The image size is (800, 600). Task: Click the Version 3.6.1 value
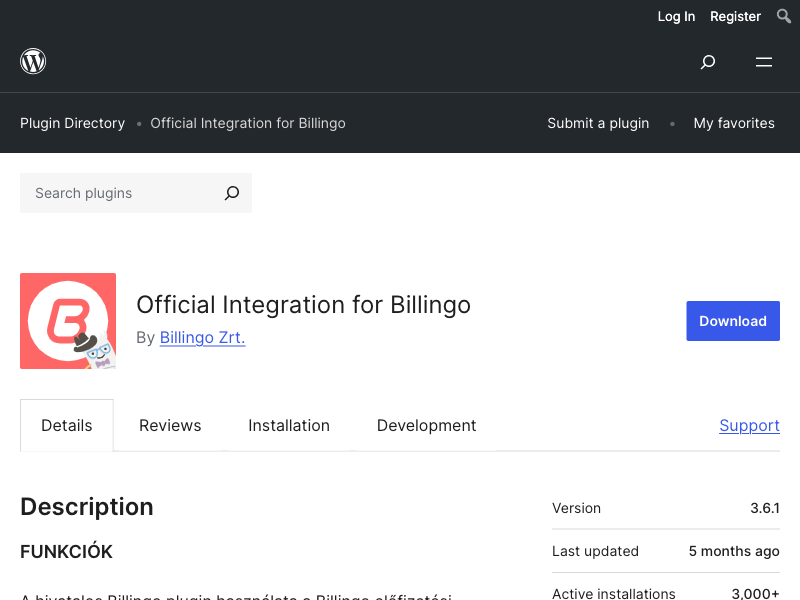[765, 508]
